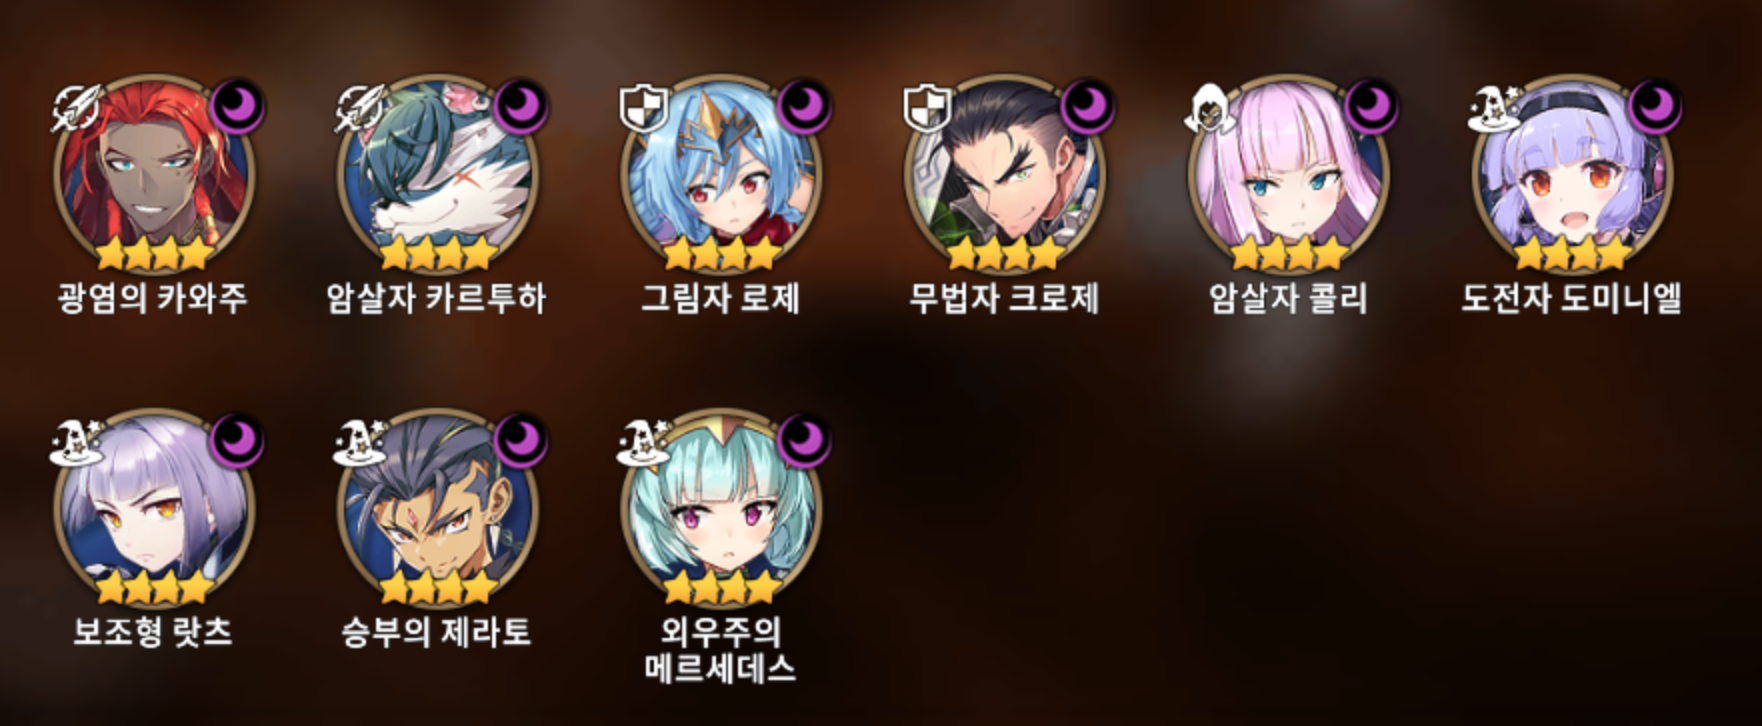Click the 외우주의 메르세데스 name label
The height and width of the screenshot is (726, 1762).
(720, 649)
